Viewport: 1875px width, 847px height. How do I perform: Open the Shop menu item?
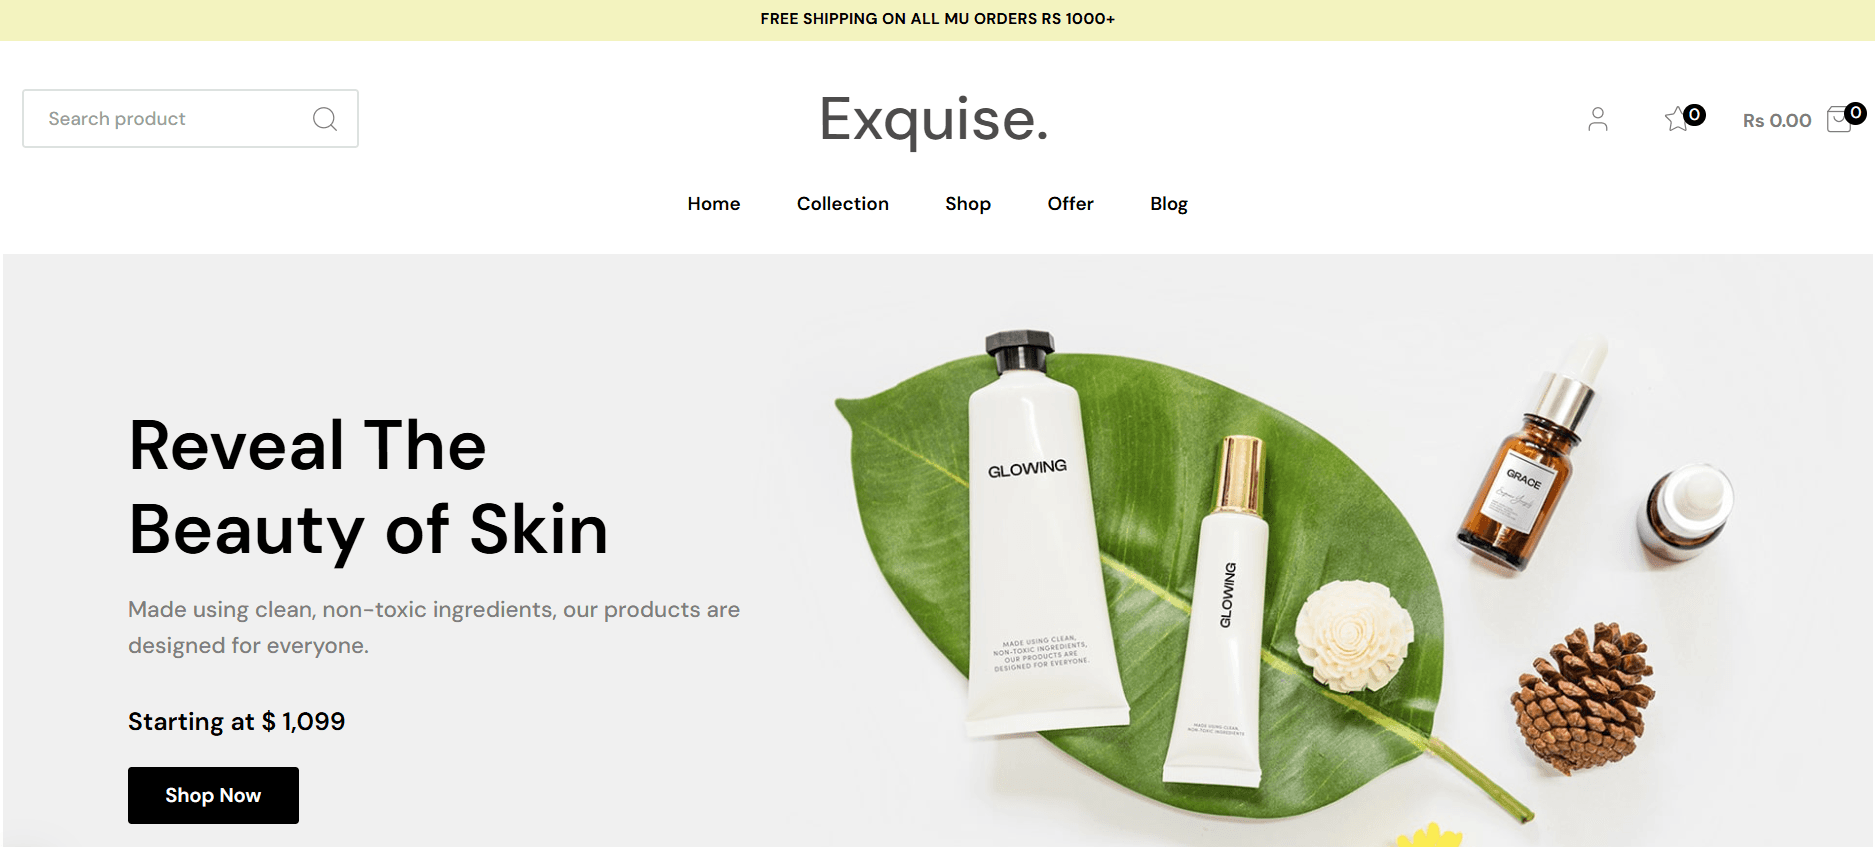click(968, 204)
